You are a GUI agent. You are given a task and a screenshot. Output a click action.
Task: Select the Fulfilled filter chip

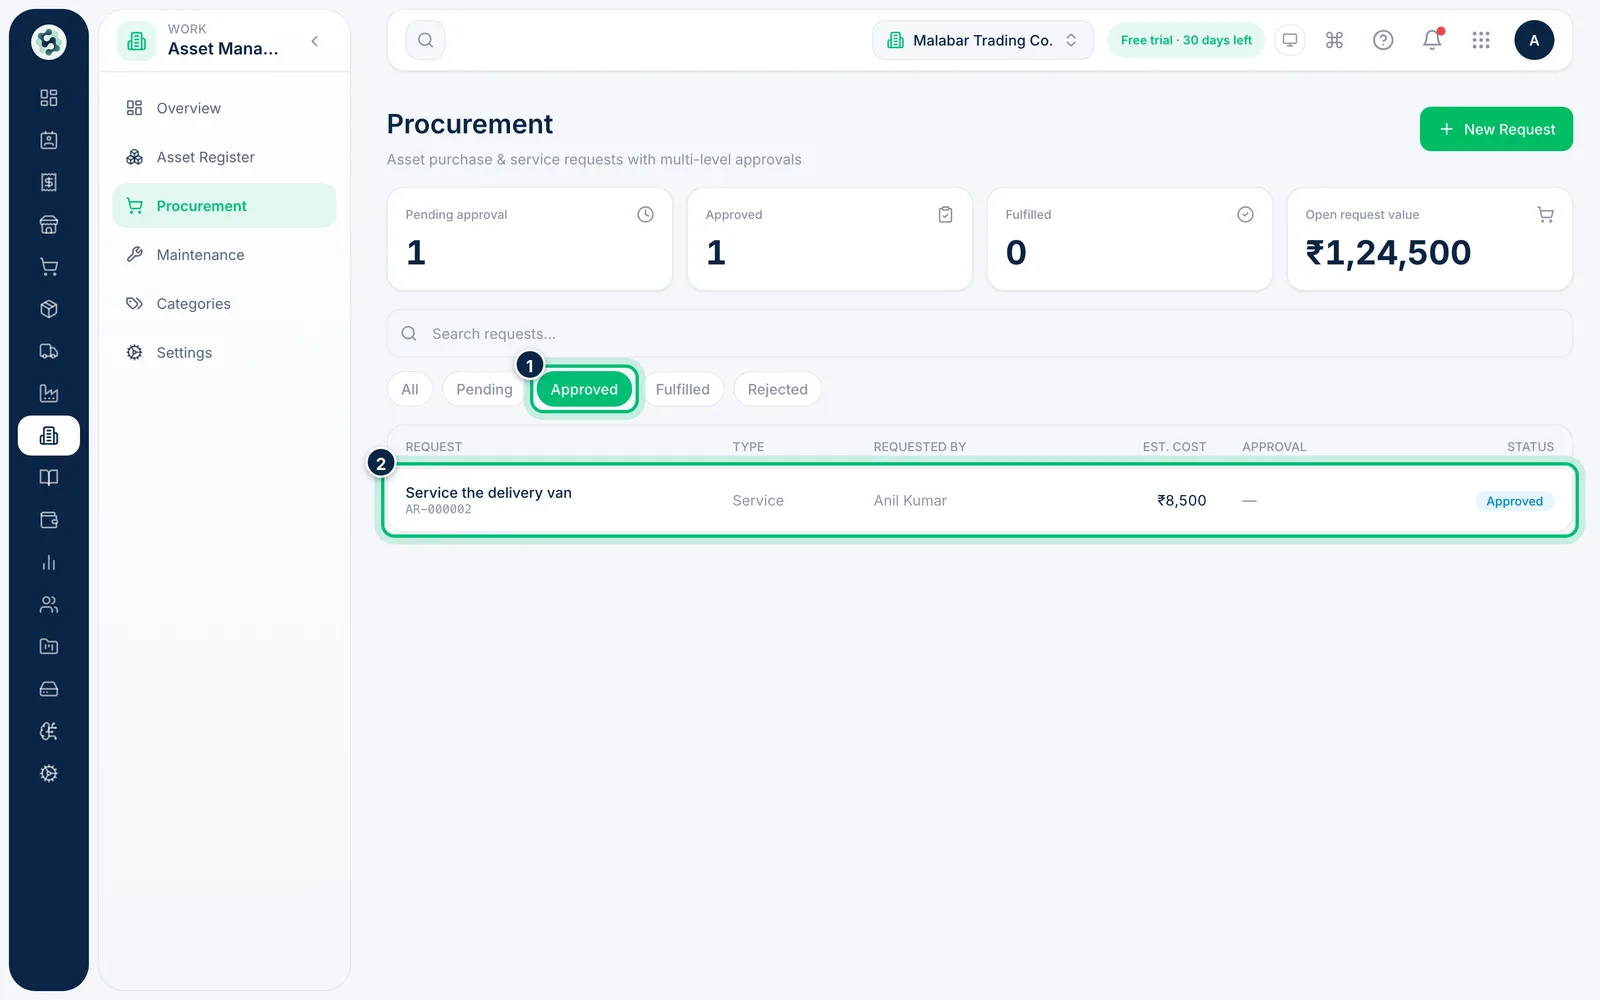pos(683,389)
